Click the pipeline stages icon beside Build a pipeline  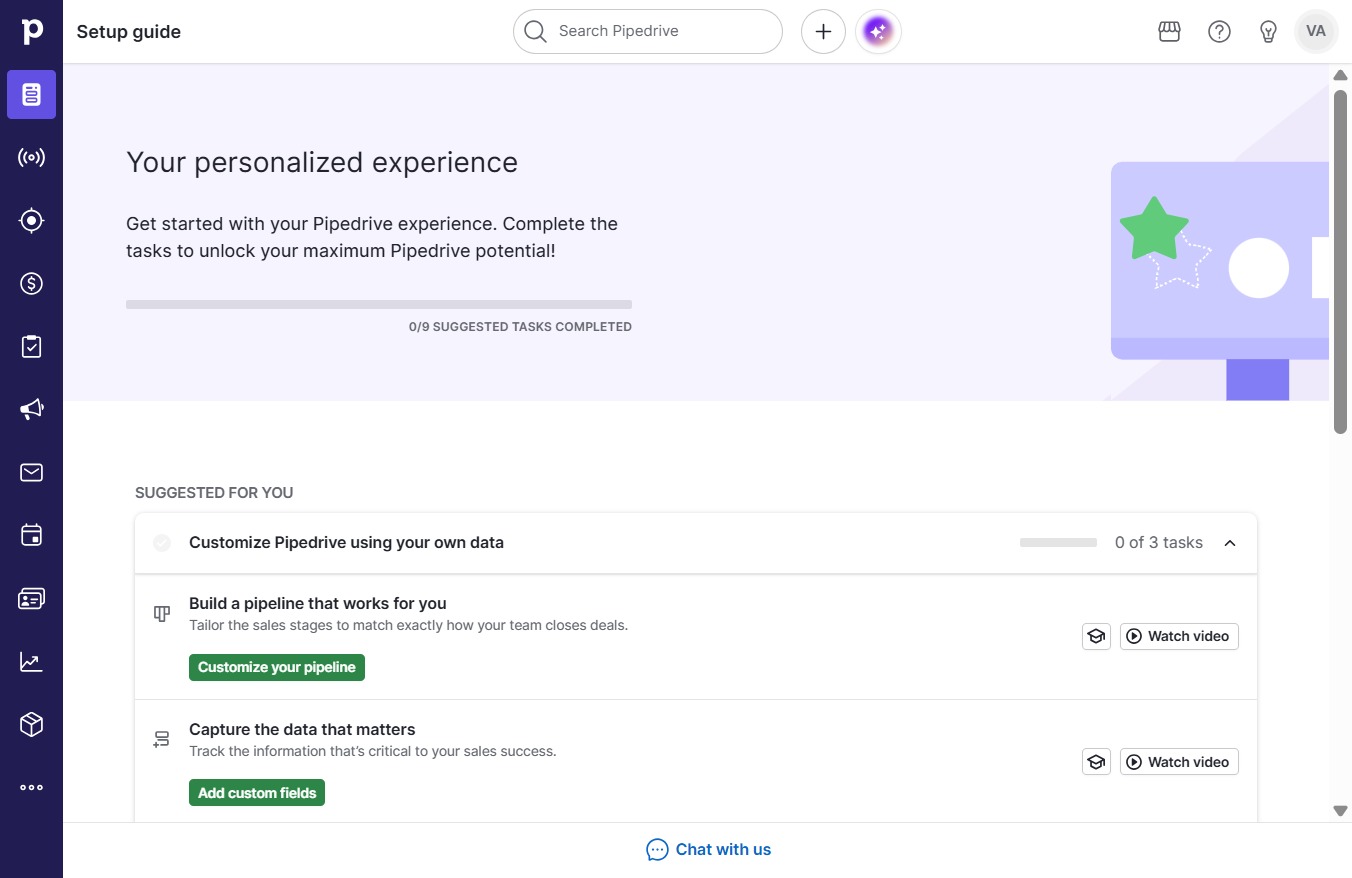161,613
